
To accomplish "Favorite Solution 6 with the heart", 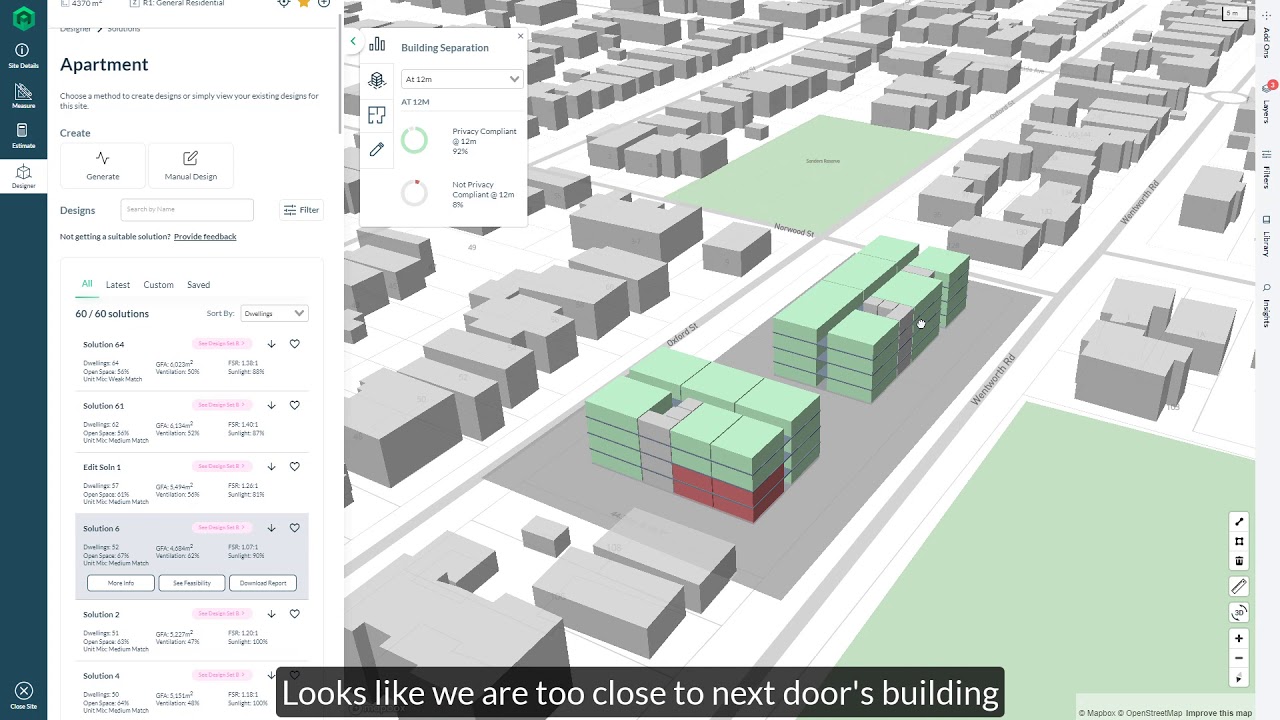I will (x=295, y=527).
